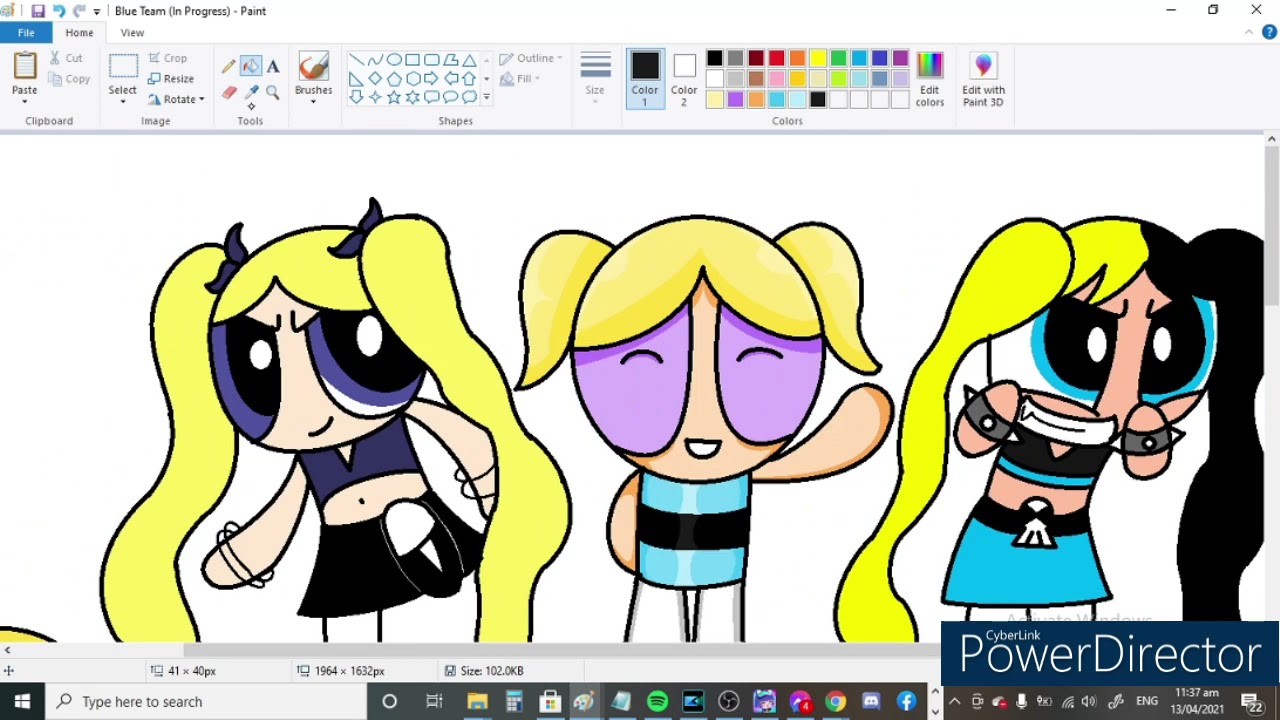Open the Windows Start menu
Viewport: 1280px width, 720px height.
pyautogui.click(x=22, y=702)
